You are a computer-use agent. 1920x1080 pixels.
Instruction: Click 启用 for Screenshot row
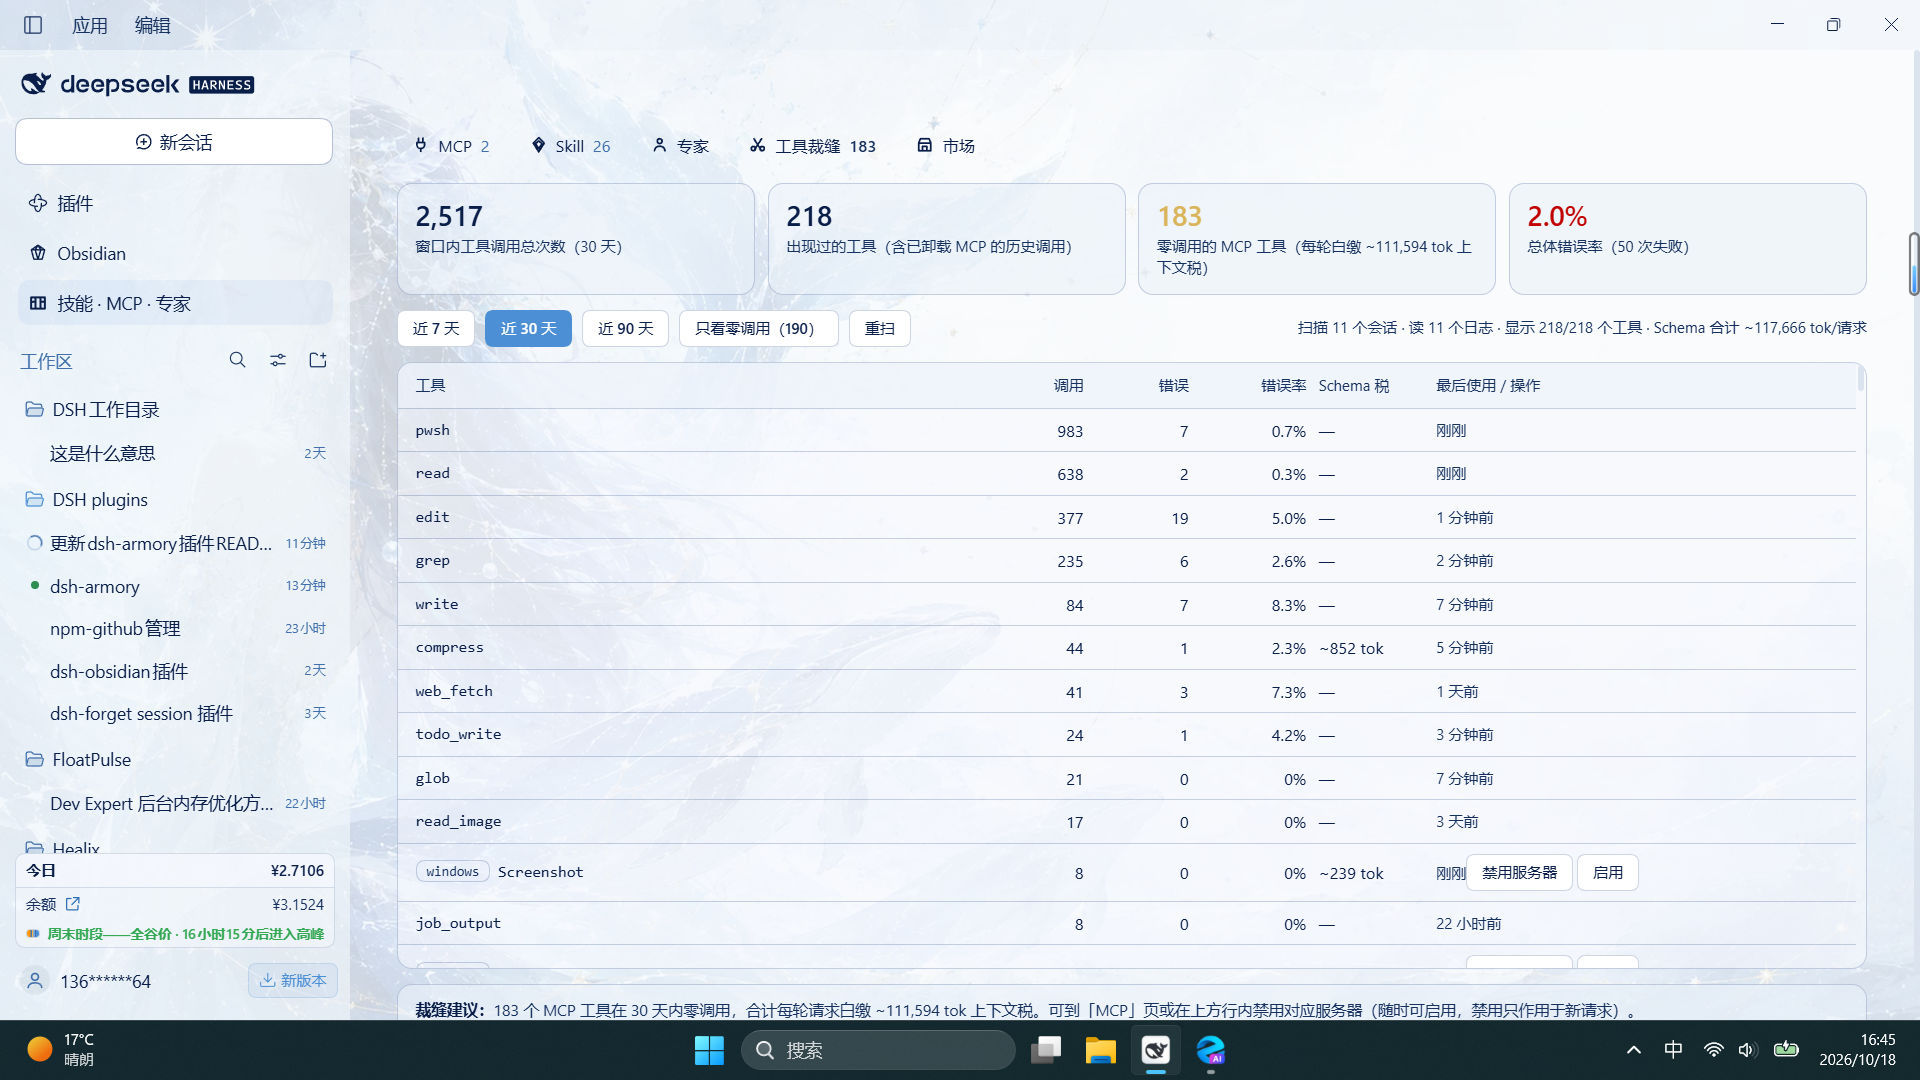(x=1607, y=872)
